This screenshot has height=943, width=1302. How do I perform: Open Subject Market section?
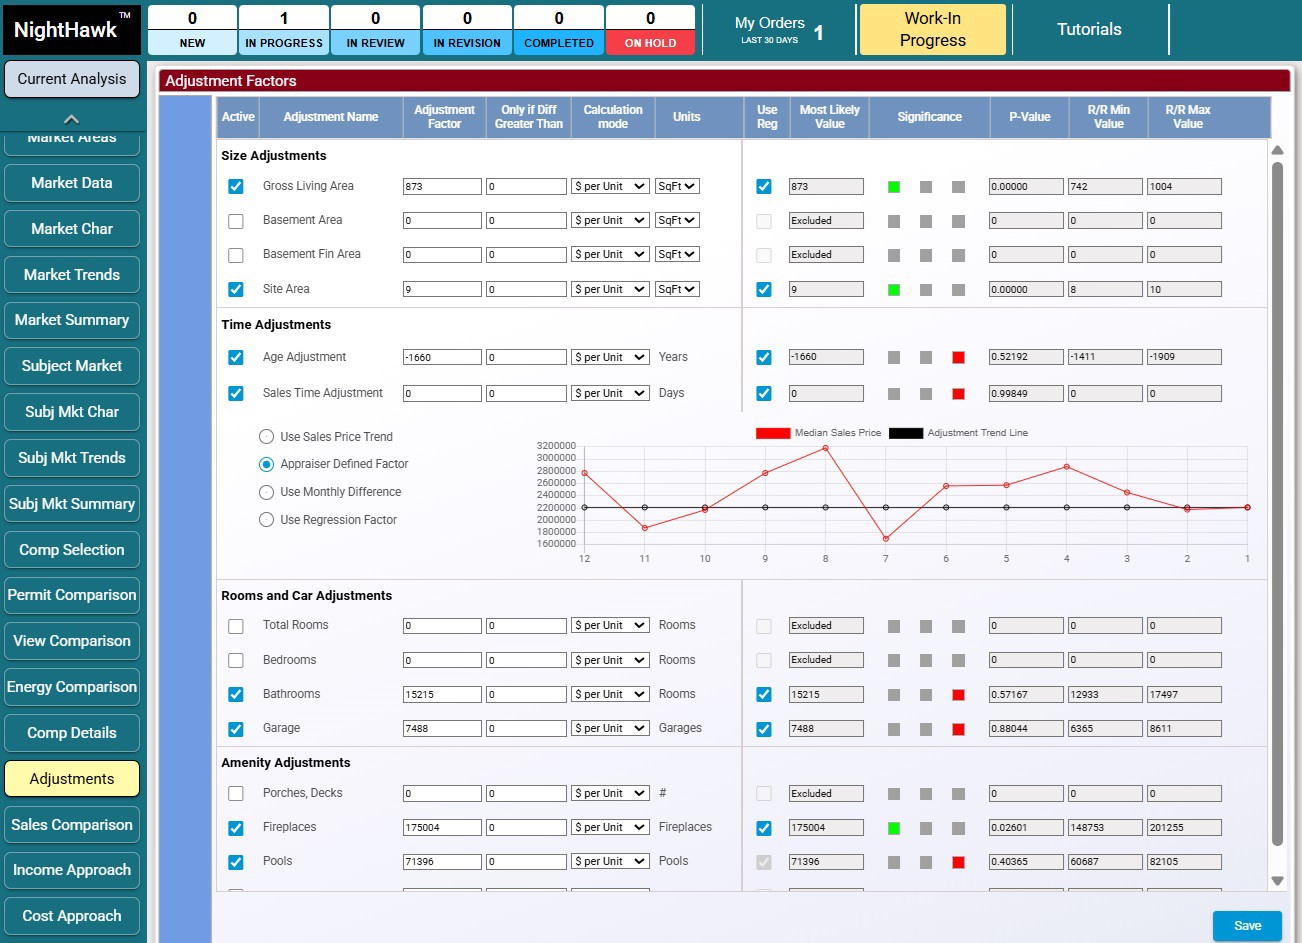[72, 366]
